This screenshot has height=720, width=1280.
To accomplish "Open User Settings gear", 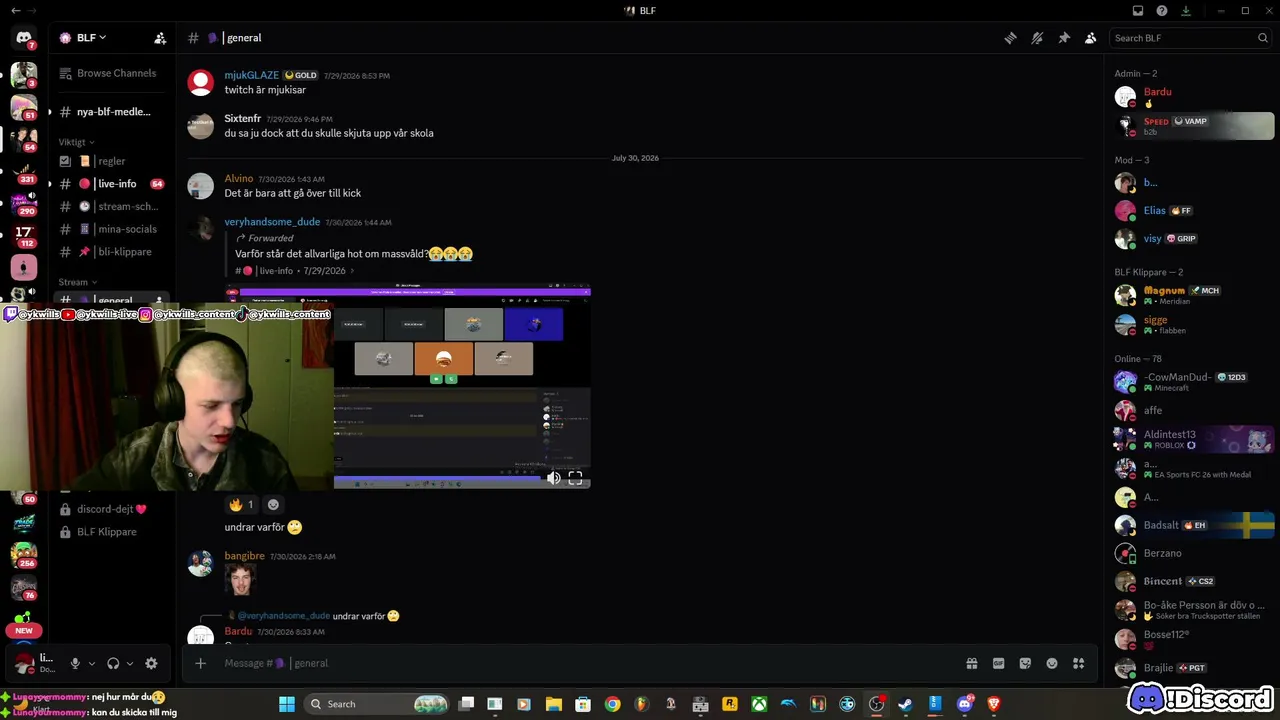I will pyautogui.click(x=151, y=663).
